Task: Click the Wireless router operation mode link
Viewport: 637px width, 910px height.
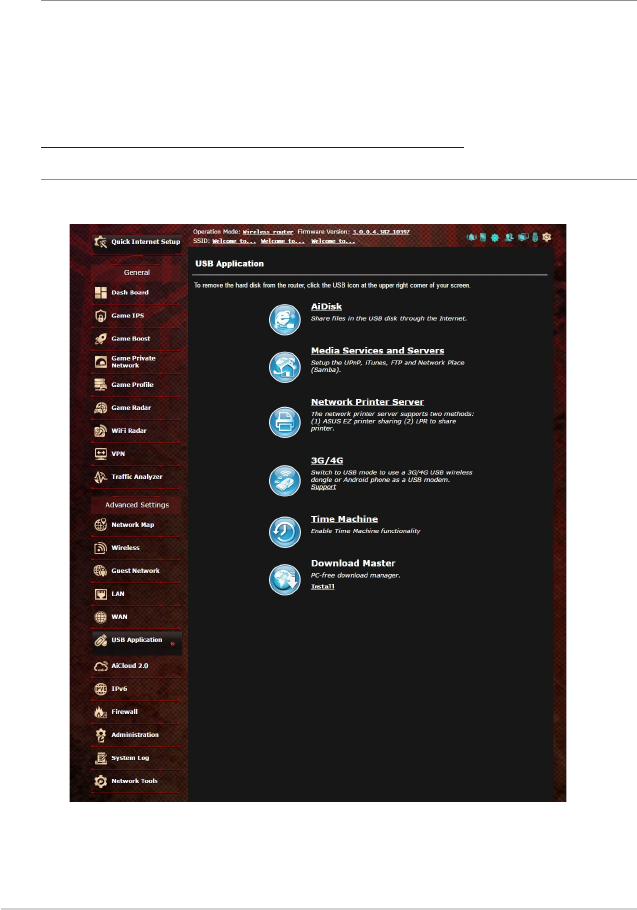Action: point(268,232)
